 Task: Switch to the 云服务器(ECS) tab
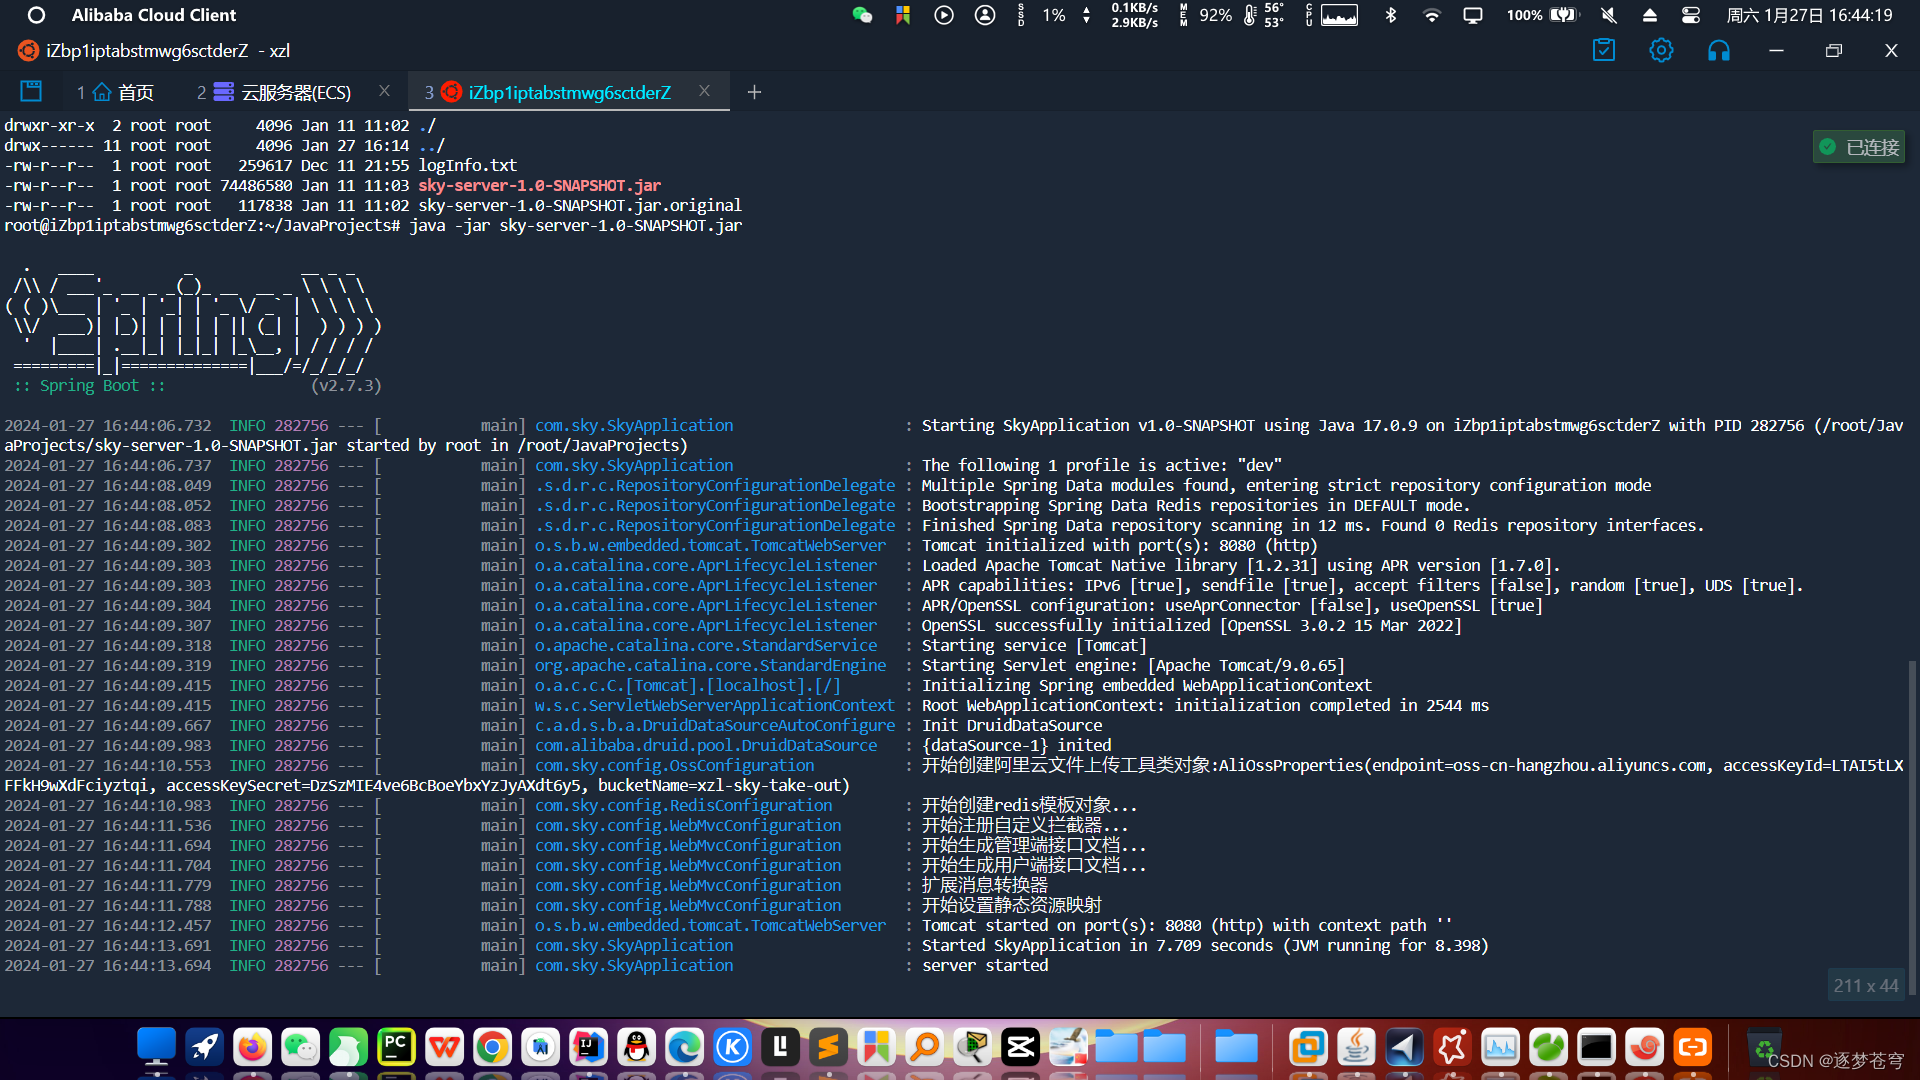click(x=275, y=92)
